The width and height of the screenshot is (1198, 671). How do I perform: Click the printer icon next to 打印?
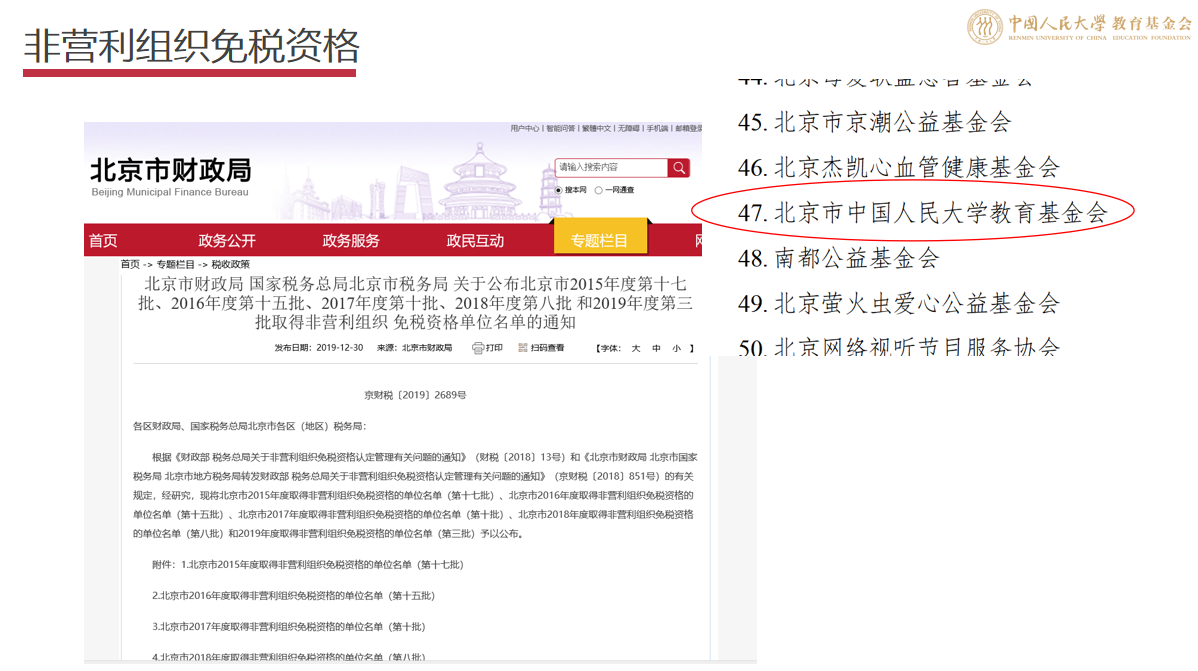[478, 348]
